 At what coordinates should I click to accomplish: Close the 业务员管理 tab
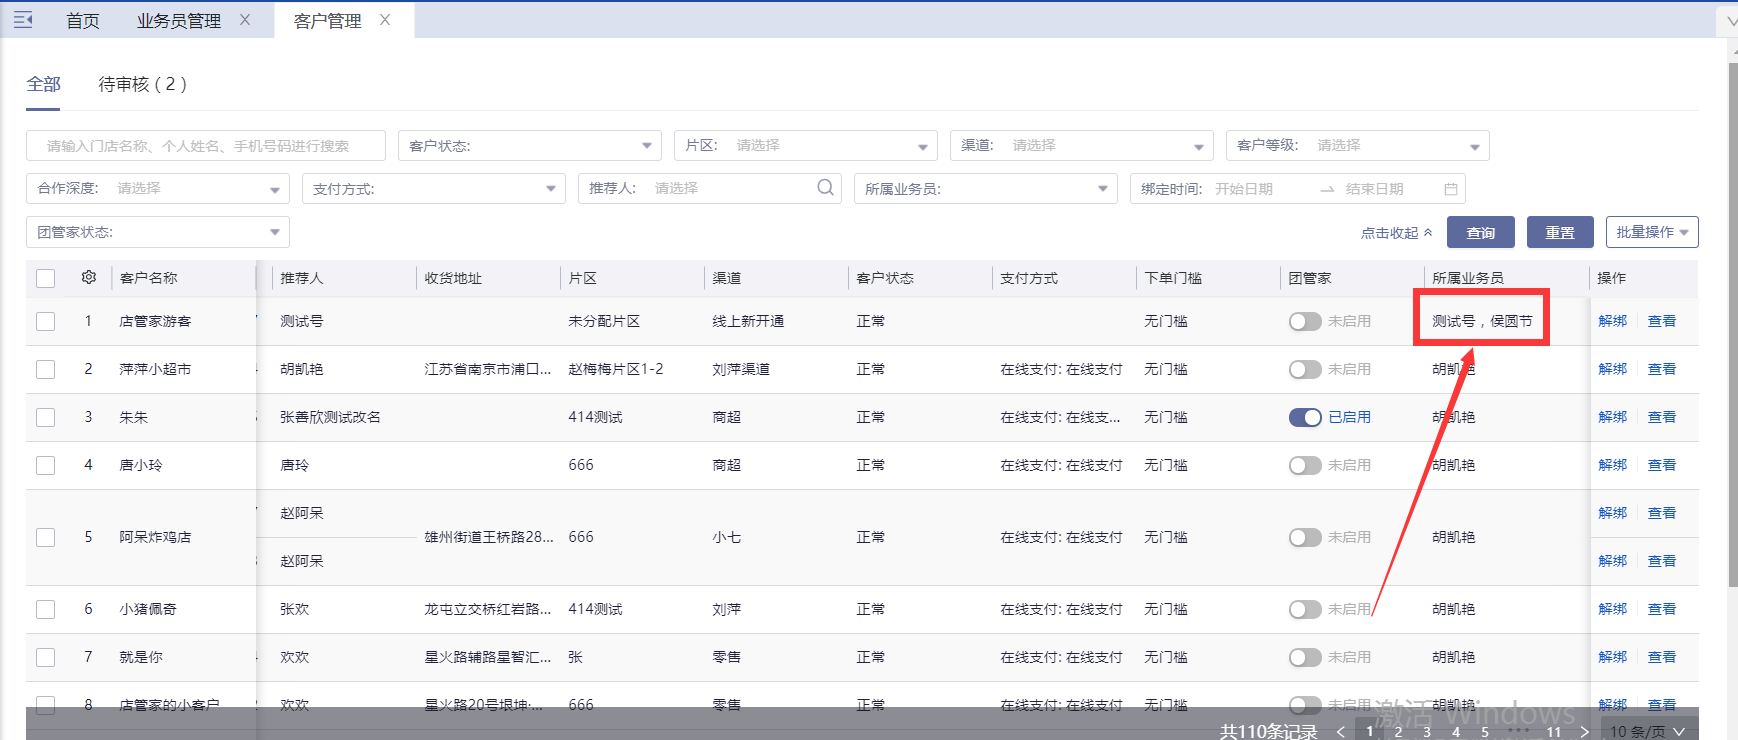(x=245, y=20)
